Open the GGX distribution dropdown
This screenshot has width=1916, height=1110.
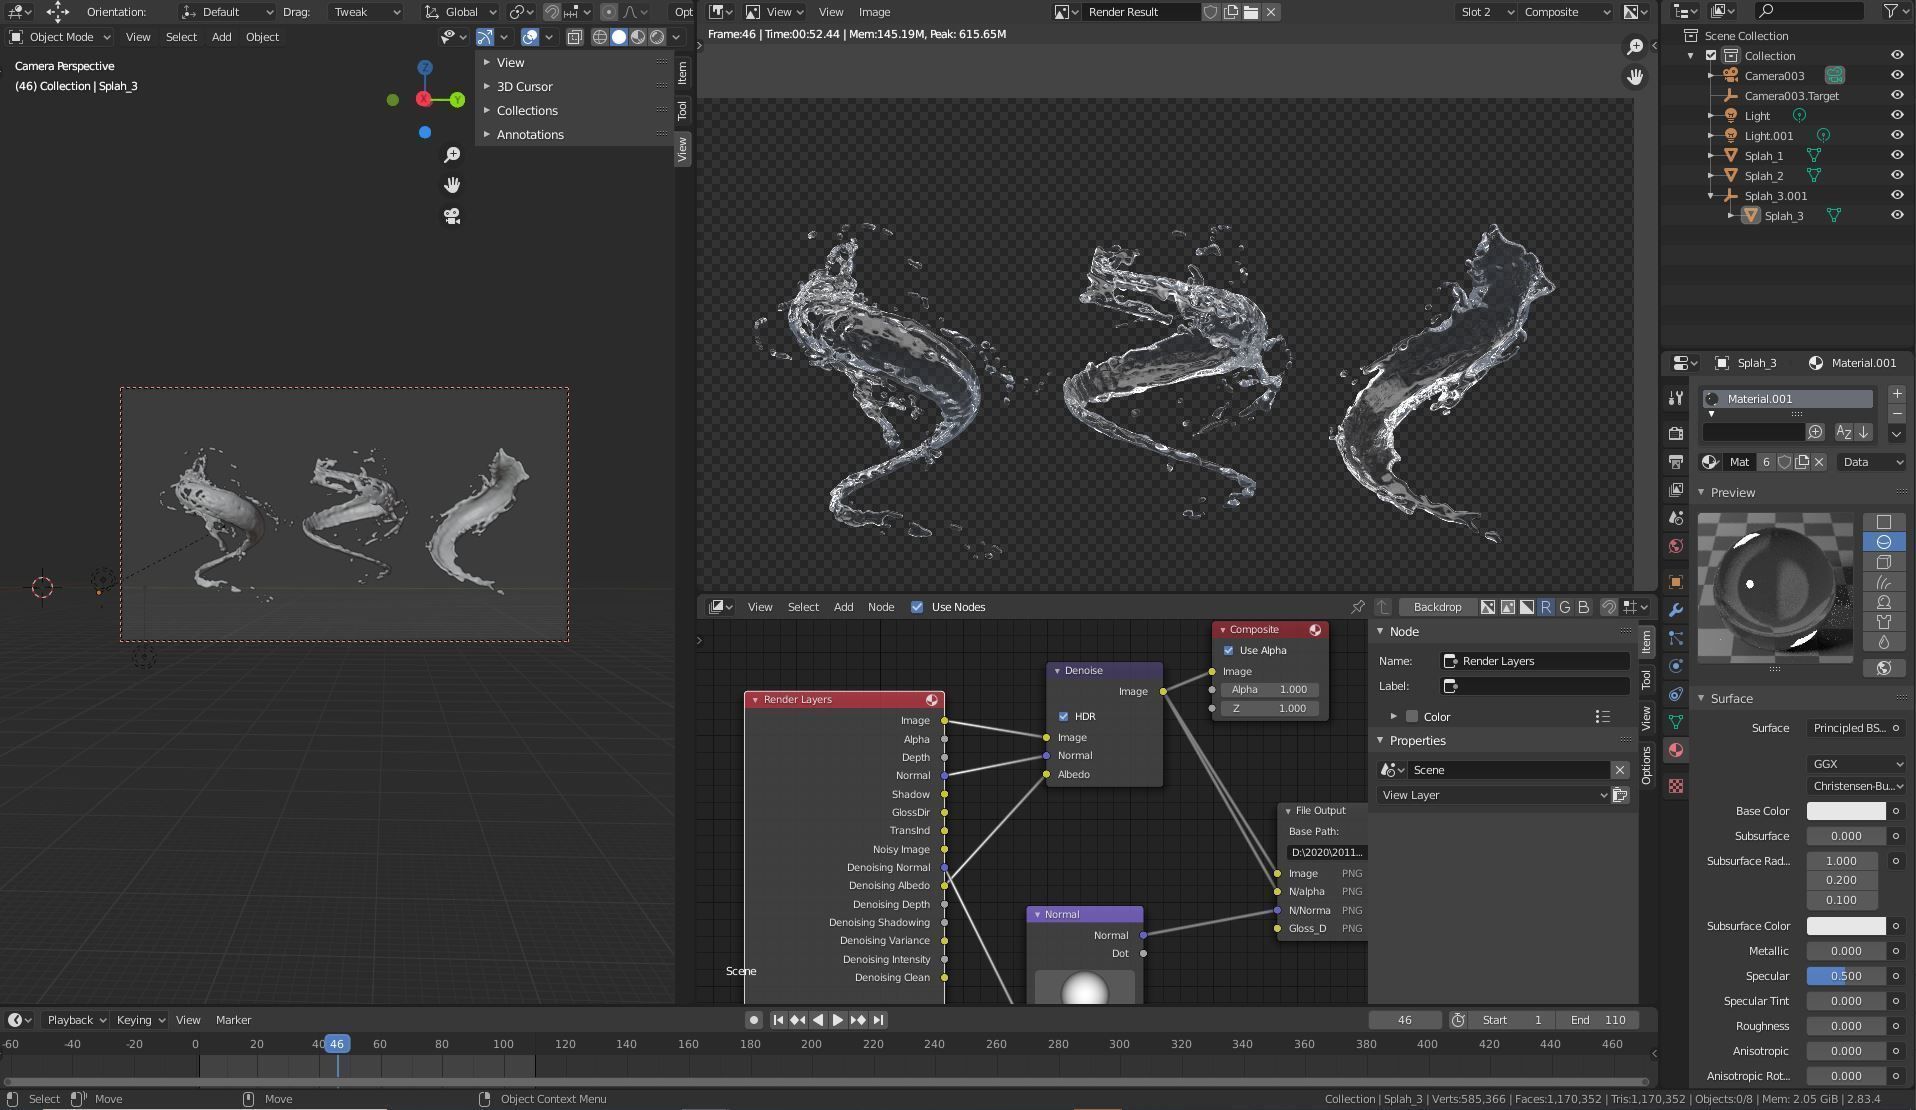tap(1856, 763)
